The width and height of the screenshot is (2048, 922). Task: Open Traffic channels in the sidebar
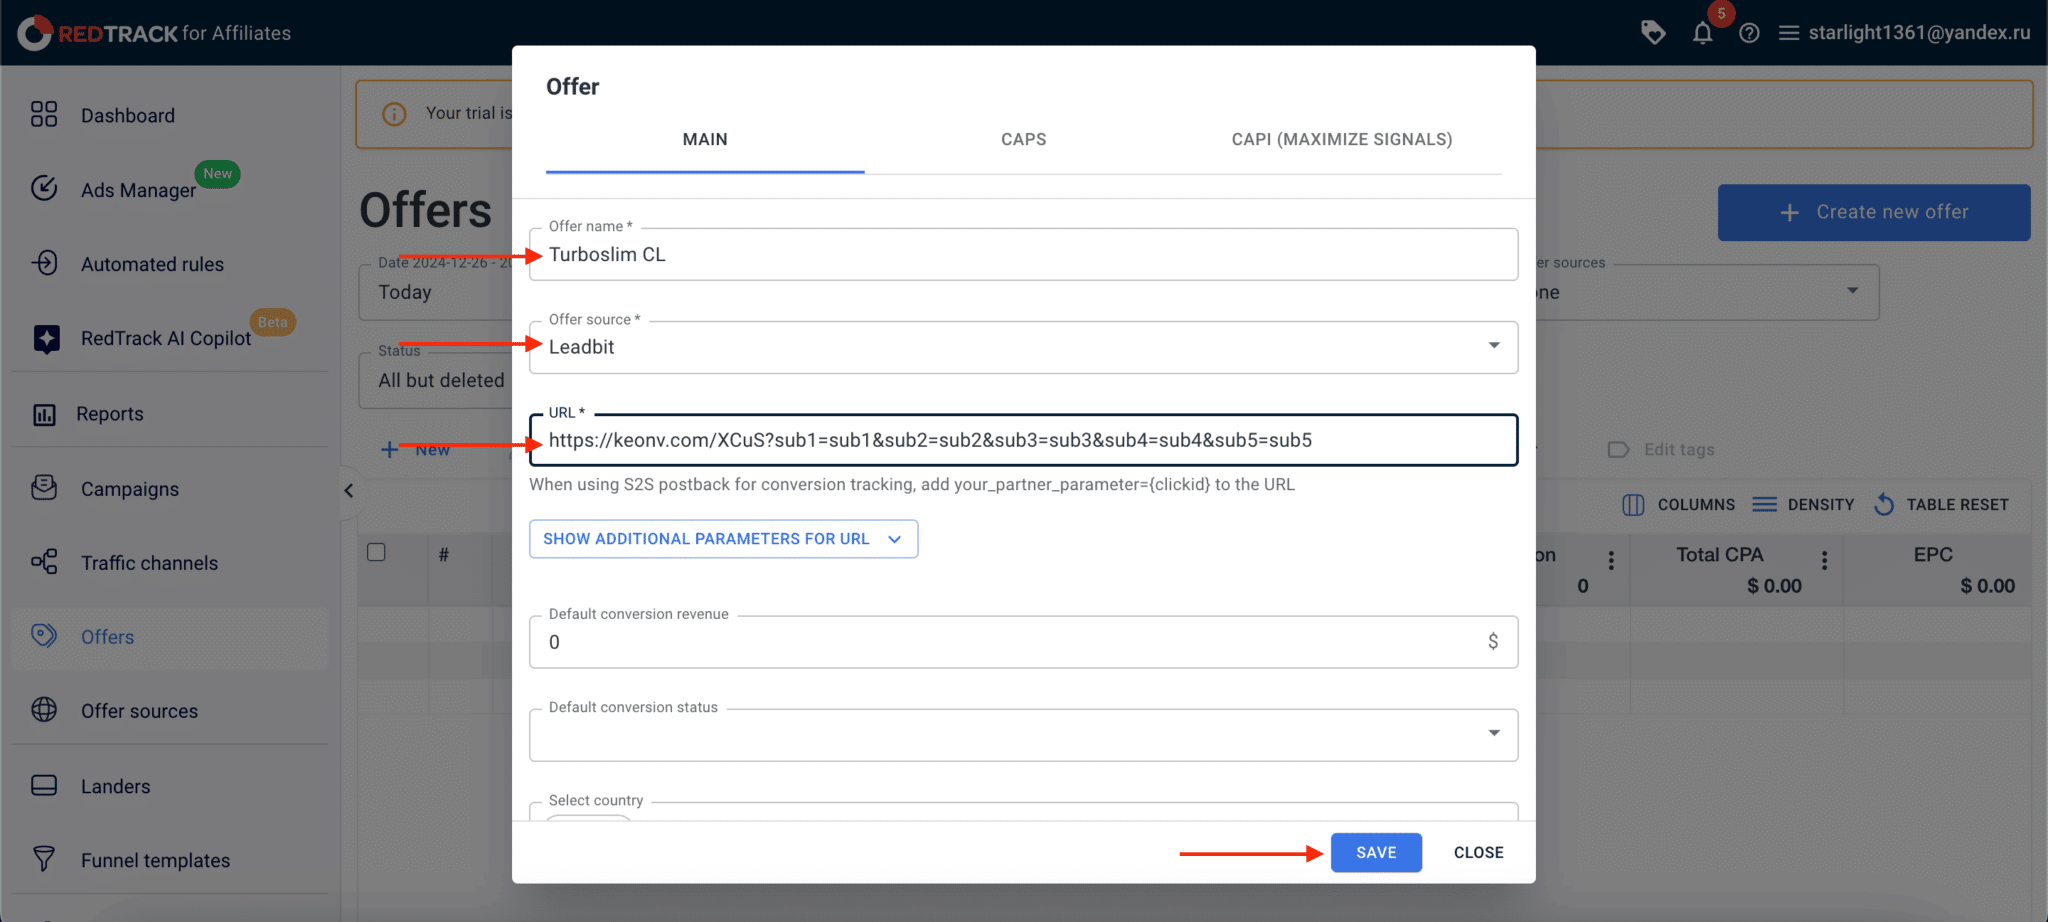(149, 563)
